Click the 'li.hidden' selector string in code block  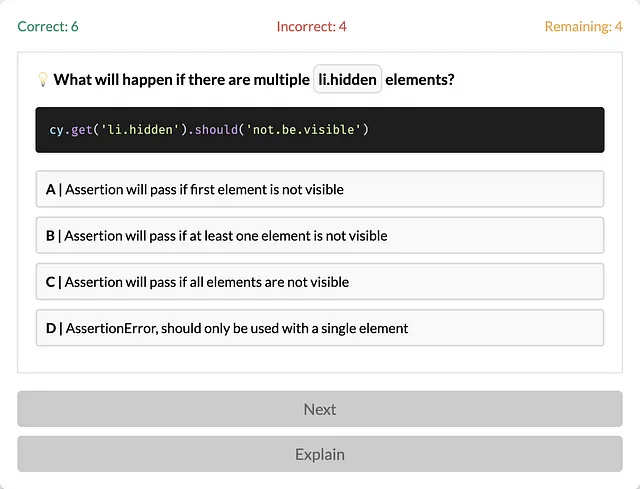(x=140, y=130)
